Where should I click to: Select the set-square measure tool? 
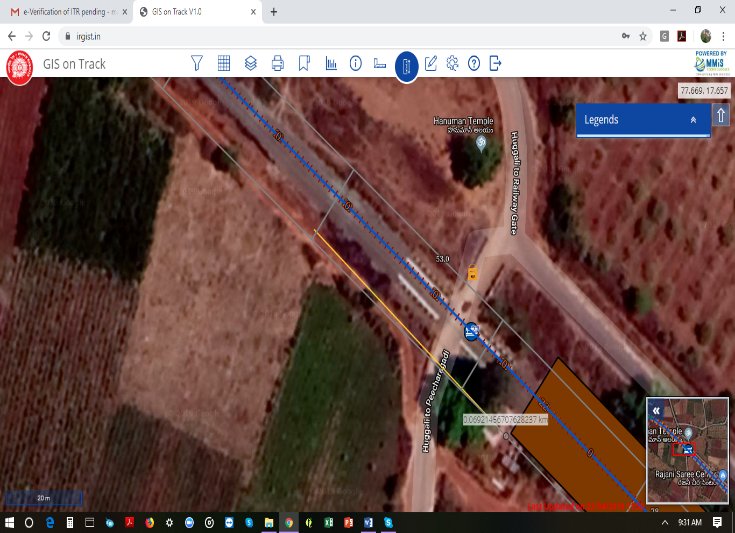(x=380, y=64)
